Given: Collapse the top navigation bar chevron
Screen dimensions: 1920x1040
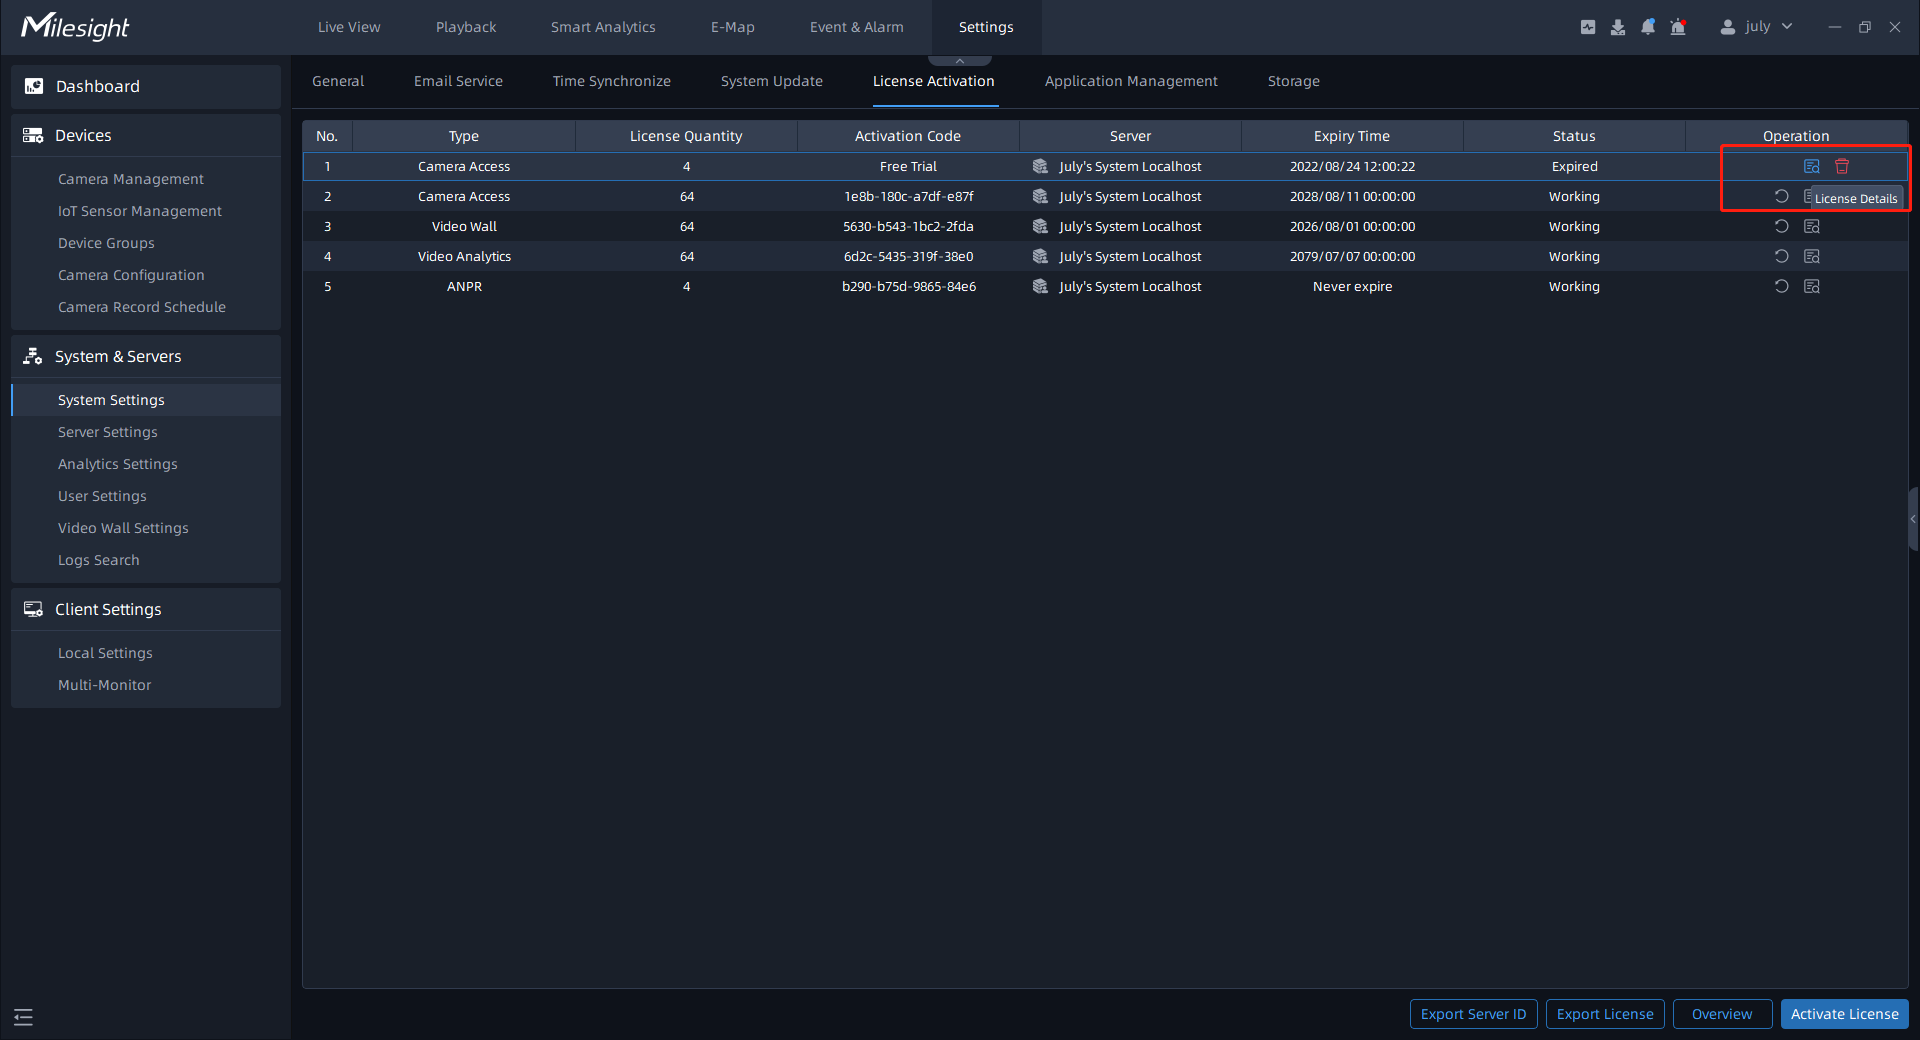Looking at the screenshot, I should [x=960, y=61].
